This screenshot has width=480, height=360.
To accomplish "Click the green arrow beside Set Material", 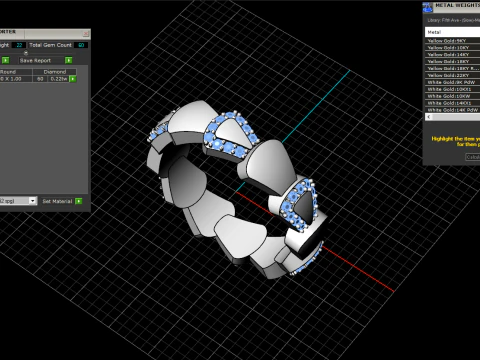I will (79, 201).
